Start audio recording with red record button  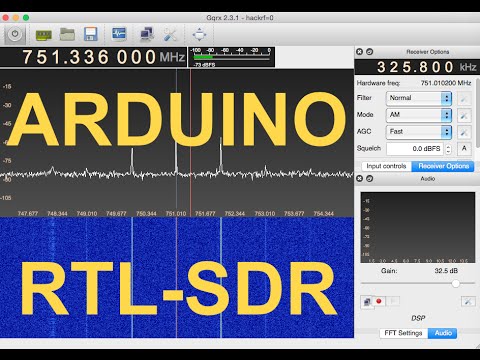(x=379, y=301)
